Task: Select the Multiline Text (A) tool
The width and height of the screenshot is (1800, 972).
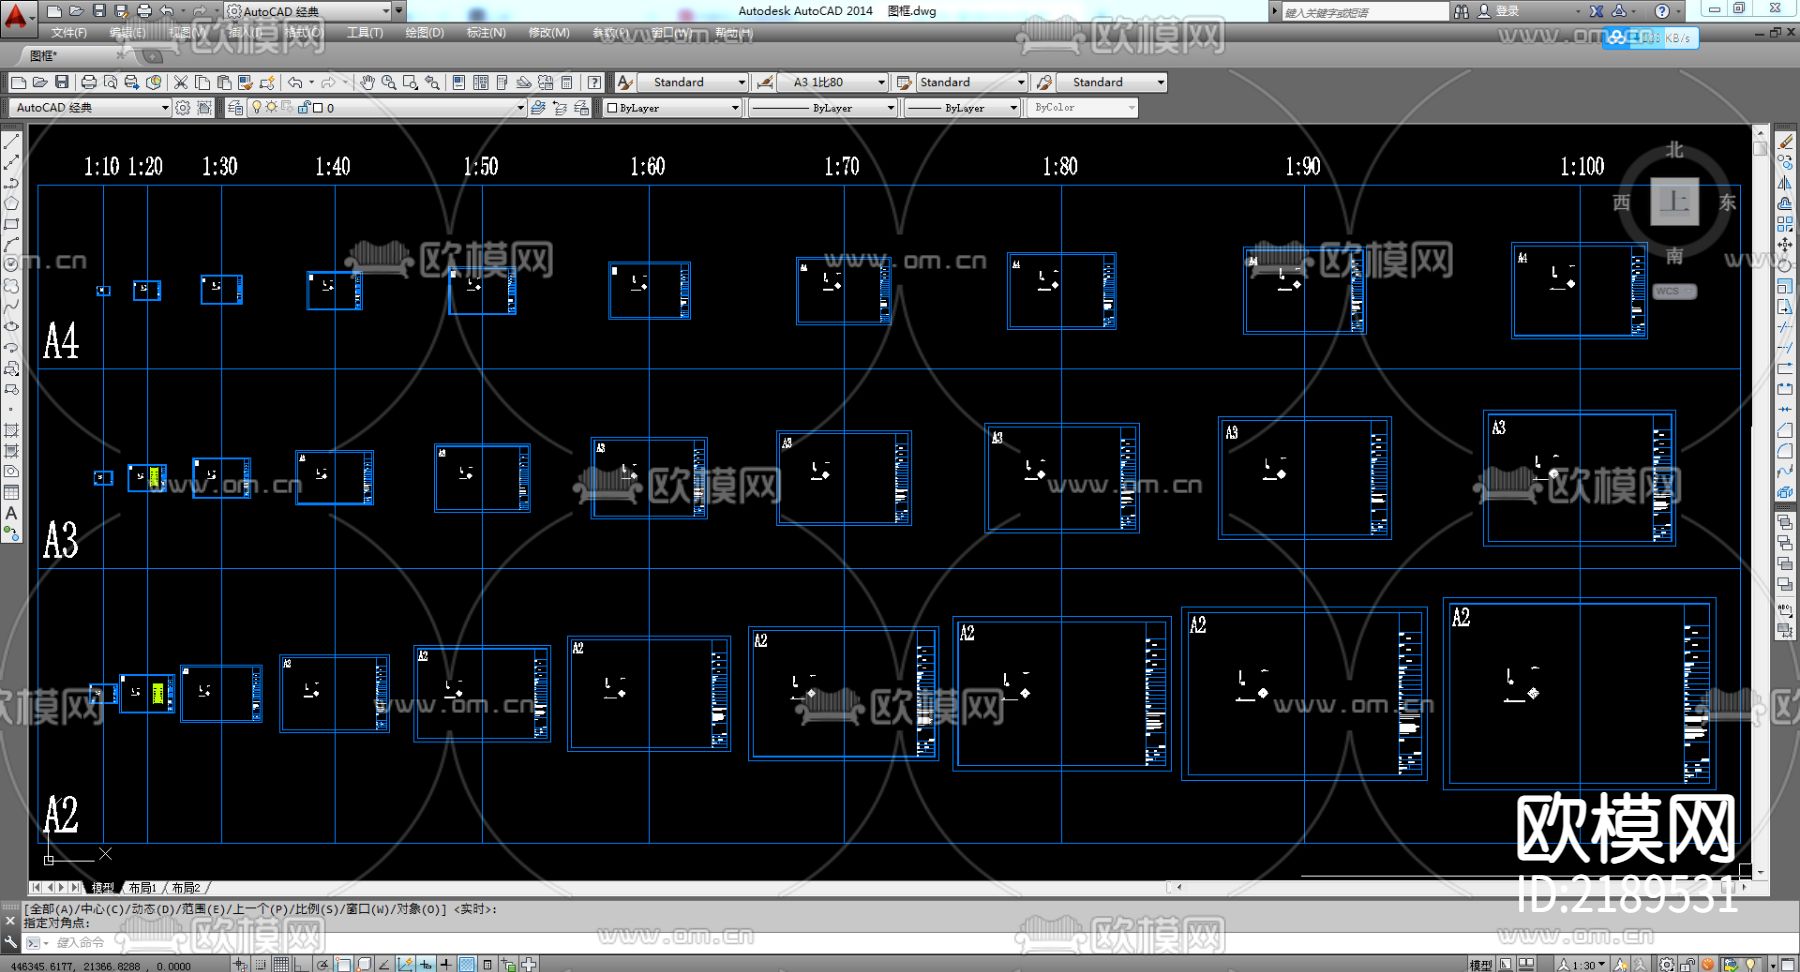Action: [x=12, y=513]
